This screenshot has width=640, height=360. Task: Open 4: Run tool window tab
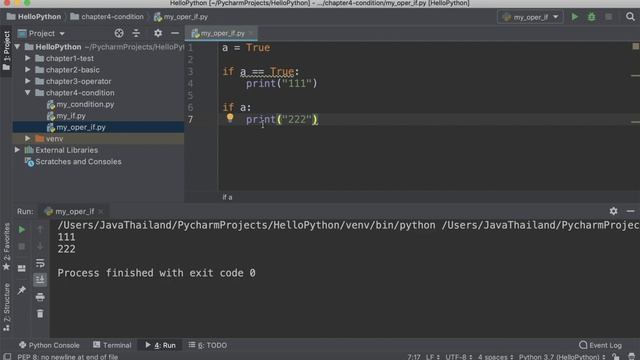[x=160, y=345]
